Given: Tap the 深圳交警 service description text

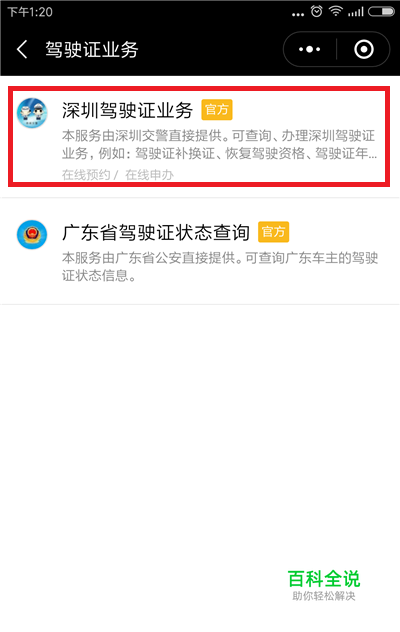Looking at the screenshot, I should coord(219,144).
